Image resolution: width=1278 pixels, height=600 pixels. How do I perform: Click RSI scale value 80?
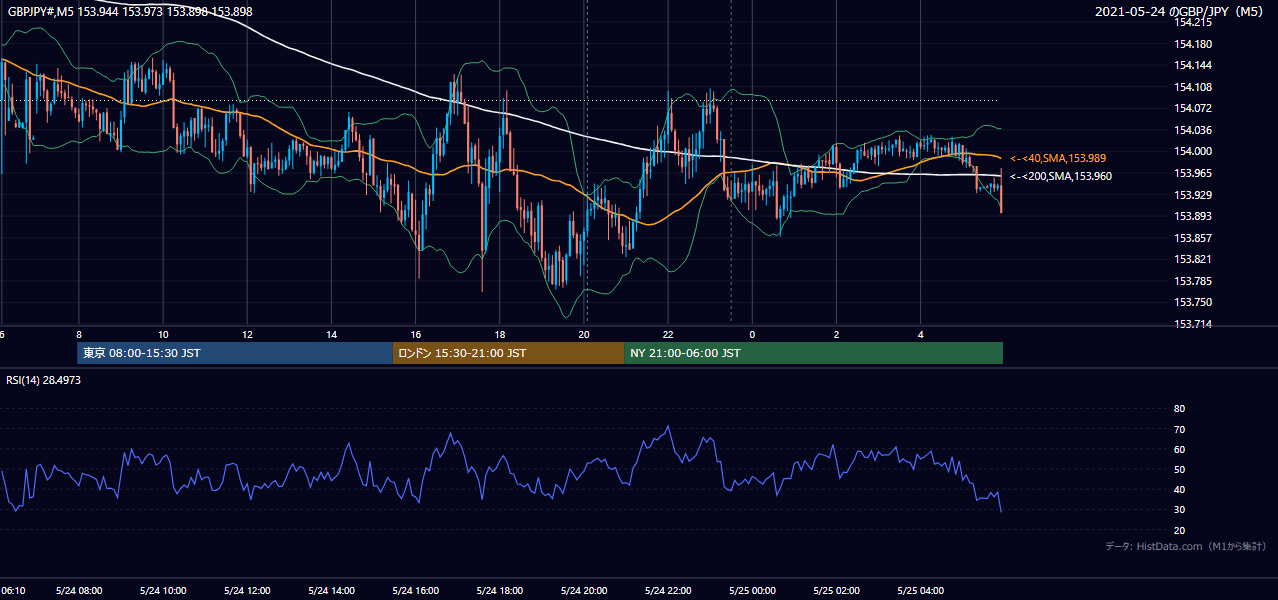coord(1179,409)
